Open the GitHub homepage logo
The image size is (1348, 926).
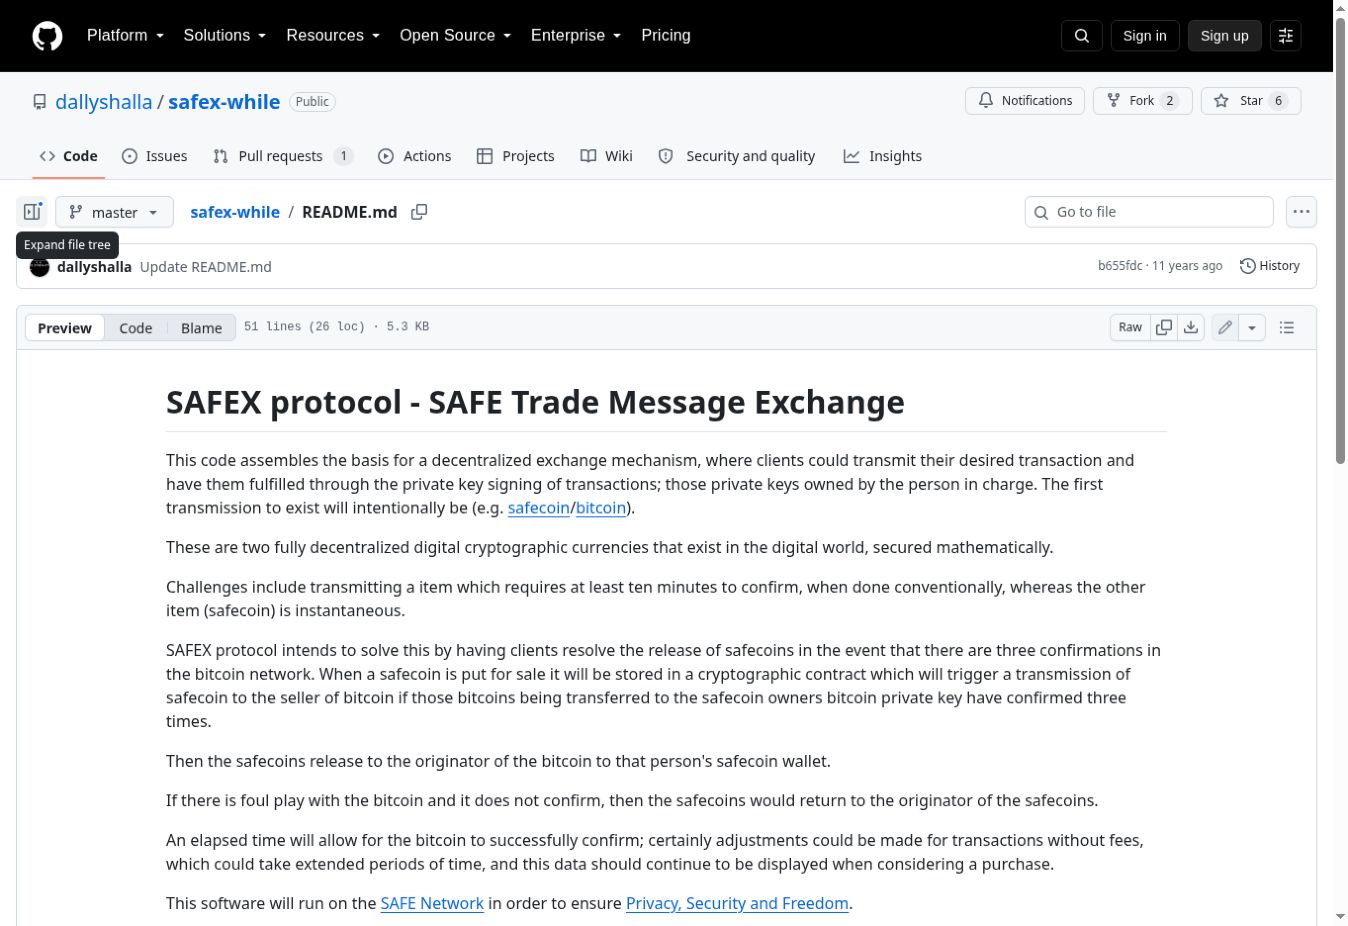coord(47,36)
